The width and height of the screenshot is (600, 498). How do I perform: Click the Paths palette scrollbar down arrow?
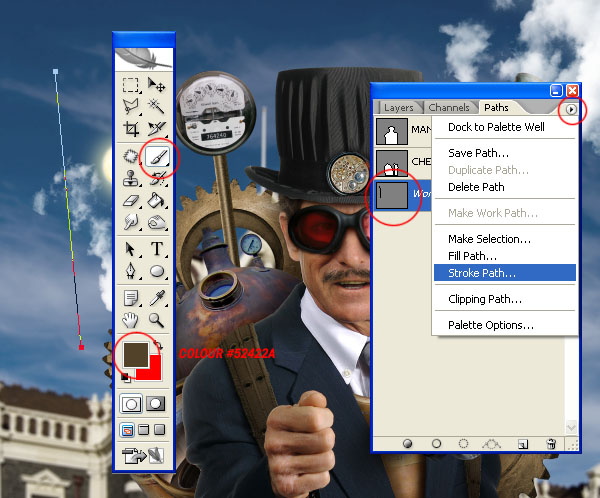point(571,427)
